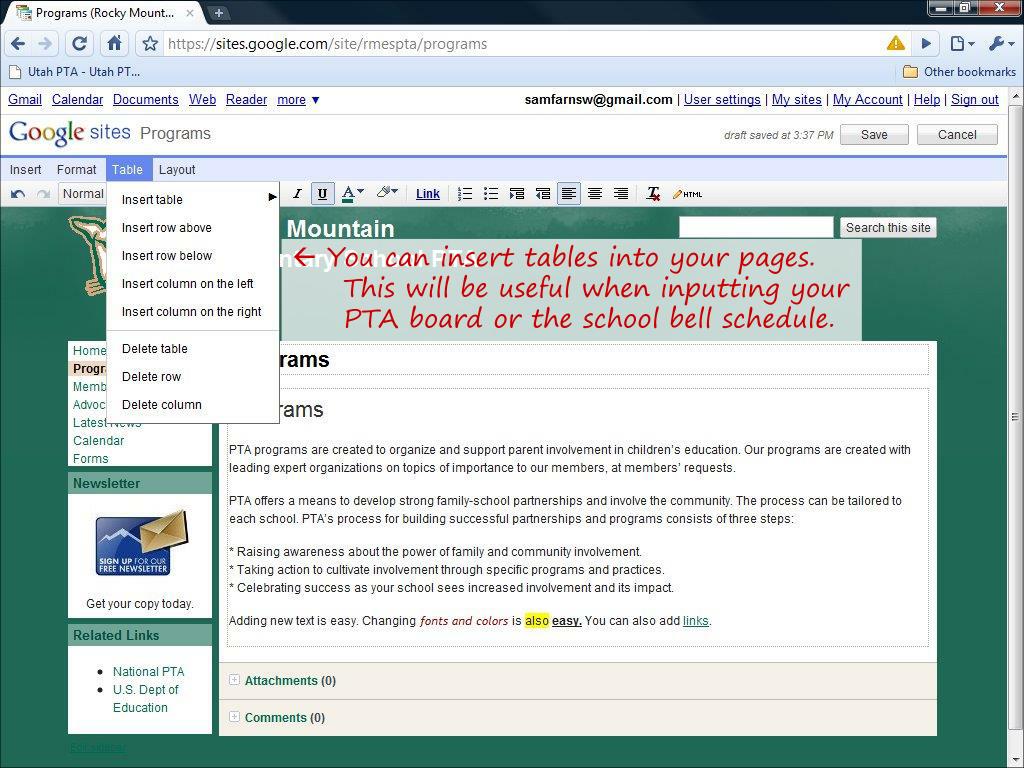
Task: Open the Forms sidebar page
Action: coord(91,458)
